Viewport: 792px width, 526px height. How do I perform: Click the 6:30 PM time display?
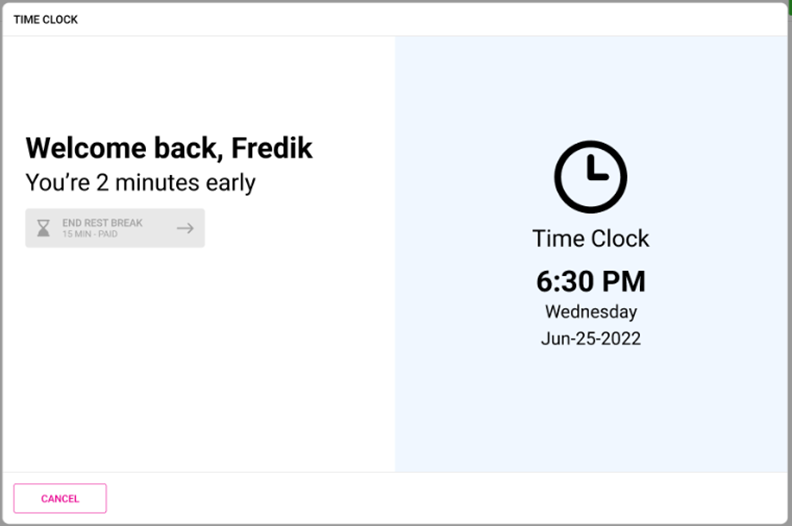(x=590, y=281)
